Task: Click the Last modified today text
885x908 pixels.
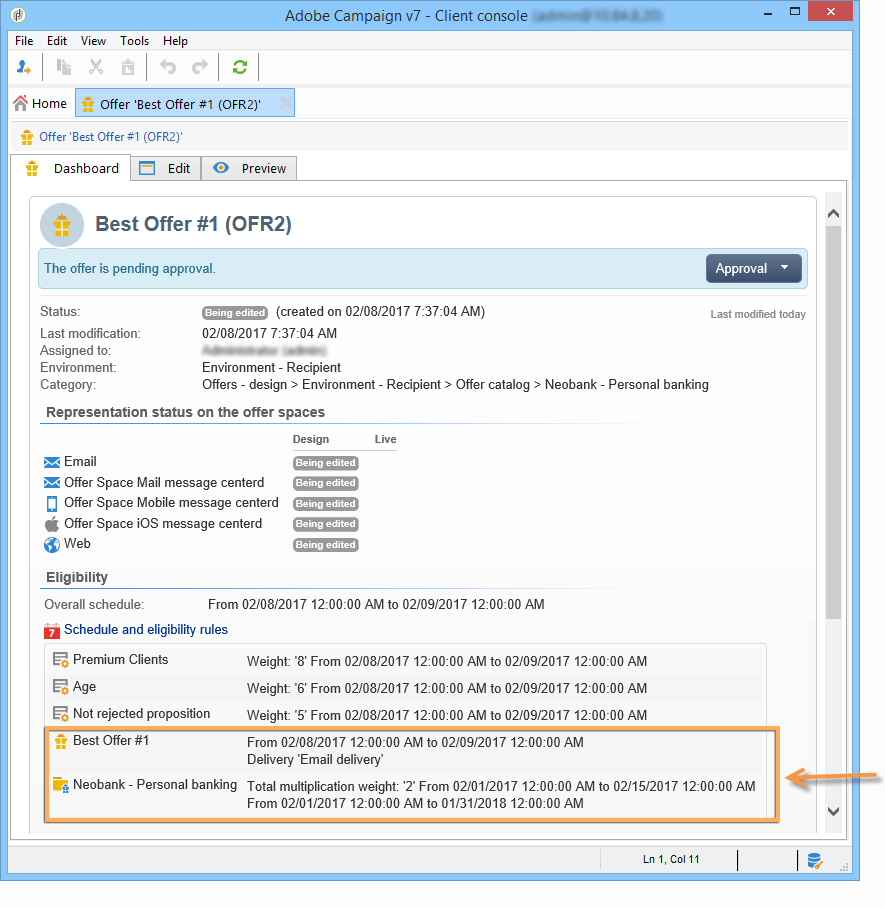Action: tap(758, 314)
